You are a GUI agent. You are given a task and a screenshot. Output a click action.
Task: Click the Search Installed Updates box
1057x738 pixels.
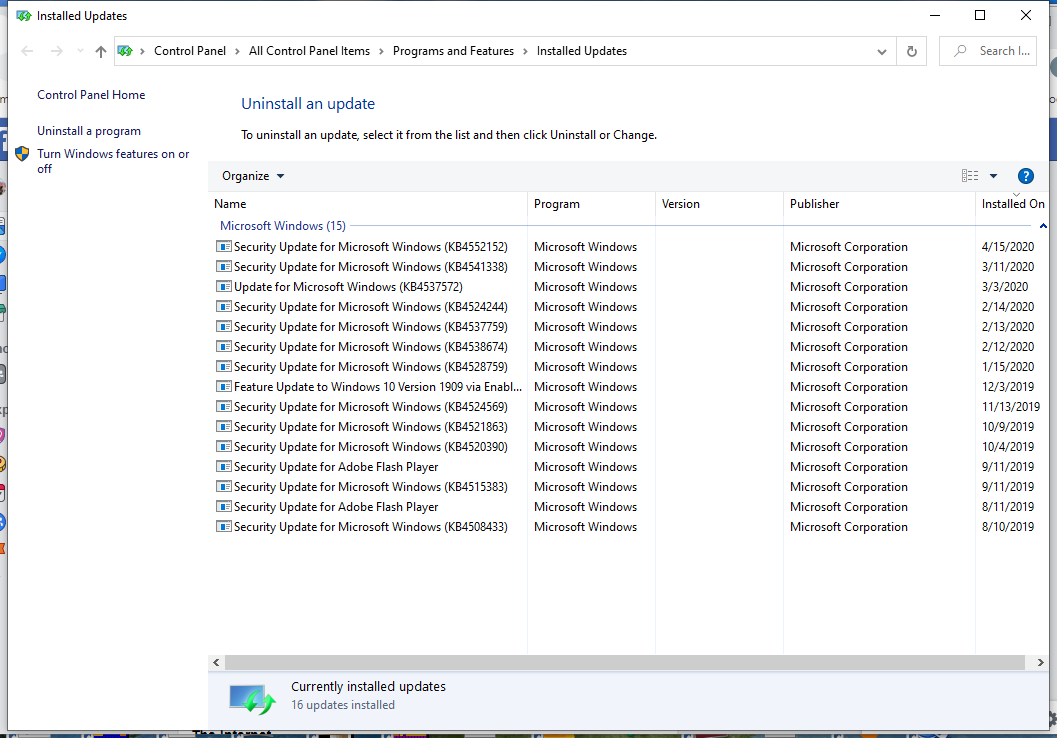click(x=988, y=51)
